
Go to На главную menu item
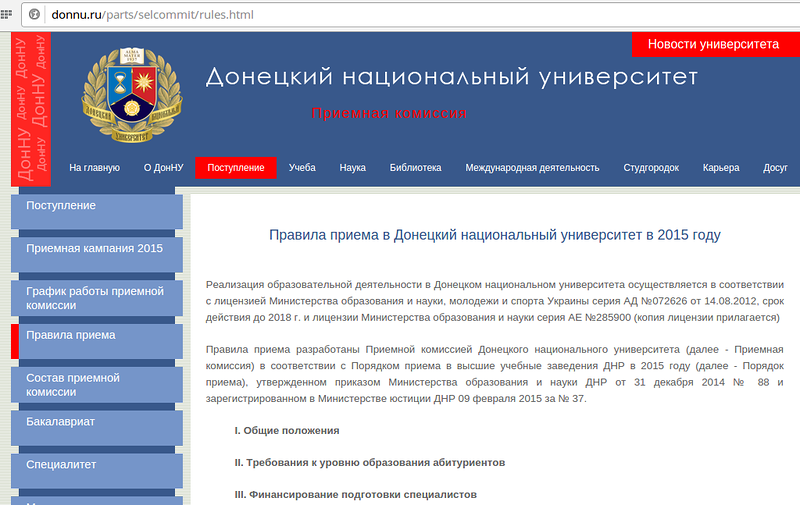pos(94,168)
